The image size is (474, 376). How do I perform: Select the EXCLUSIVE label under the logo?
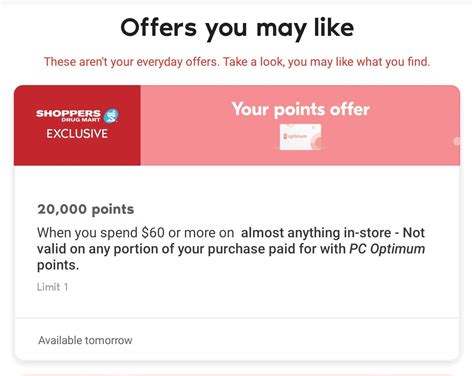[77, 134]
